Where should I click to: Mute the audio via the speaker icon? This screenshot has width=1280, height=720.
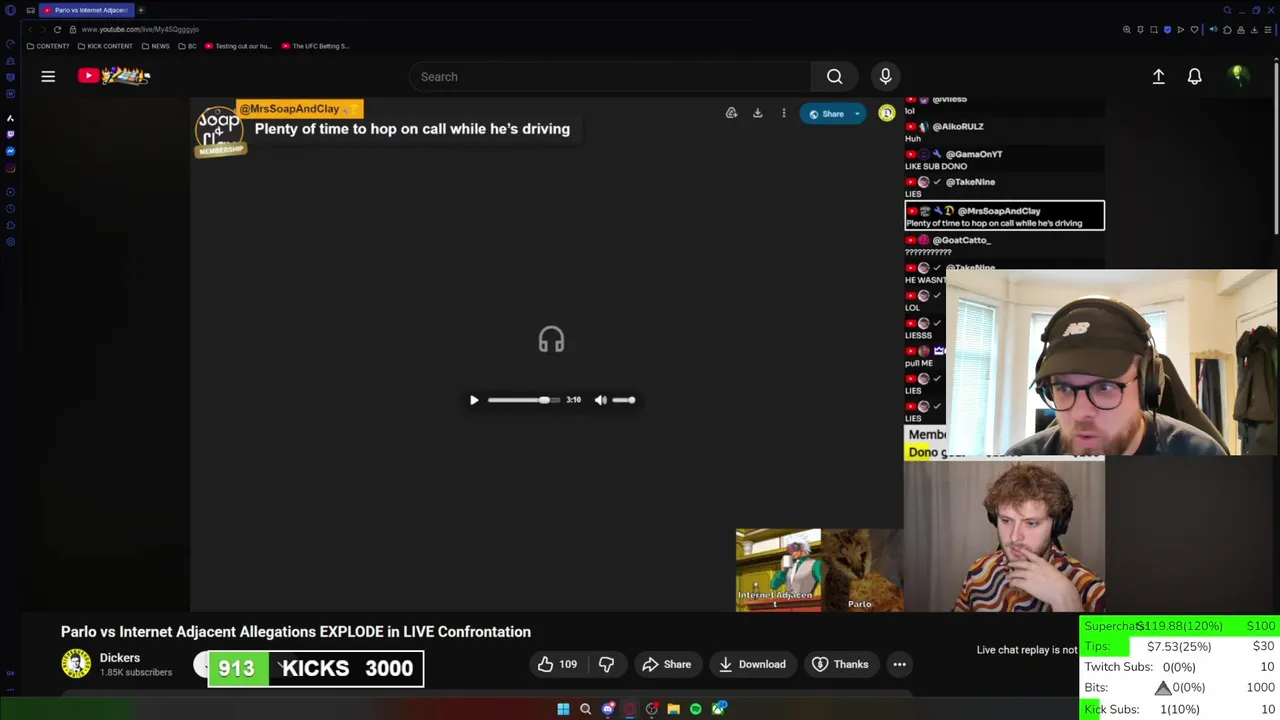(x=600, y=400)
